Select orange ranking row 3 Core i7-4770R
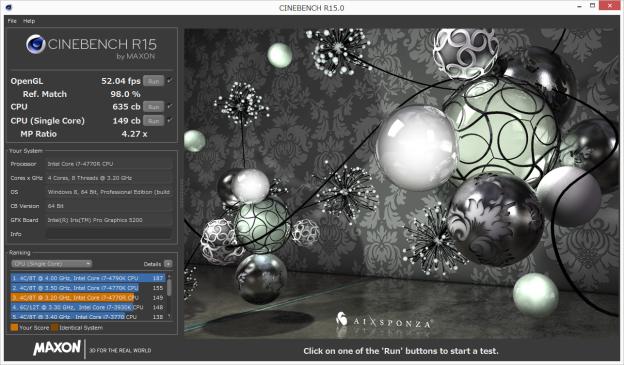This screenshot has width=624, height=365. (88, 297)
